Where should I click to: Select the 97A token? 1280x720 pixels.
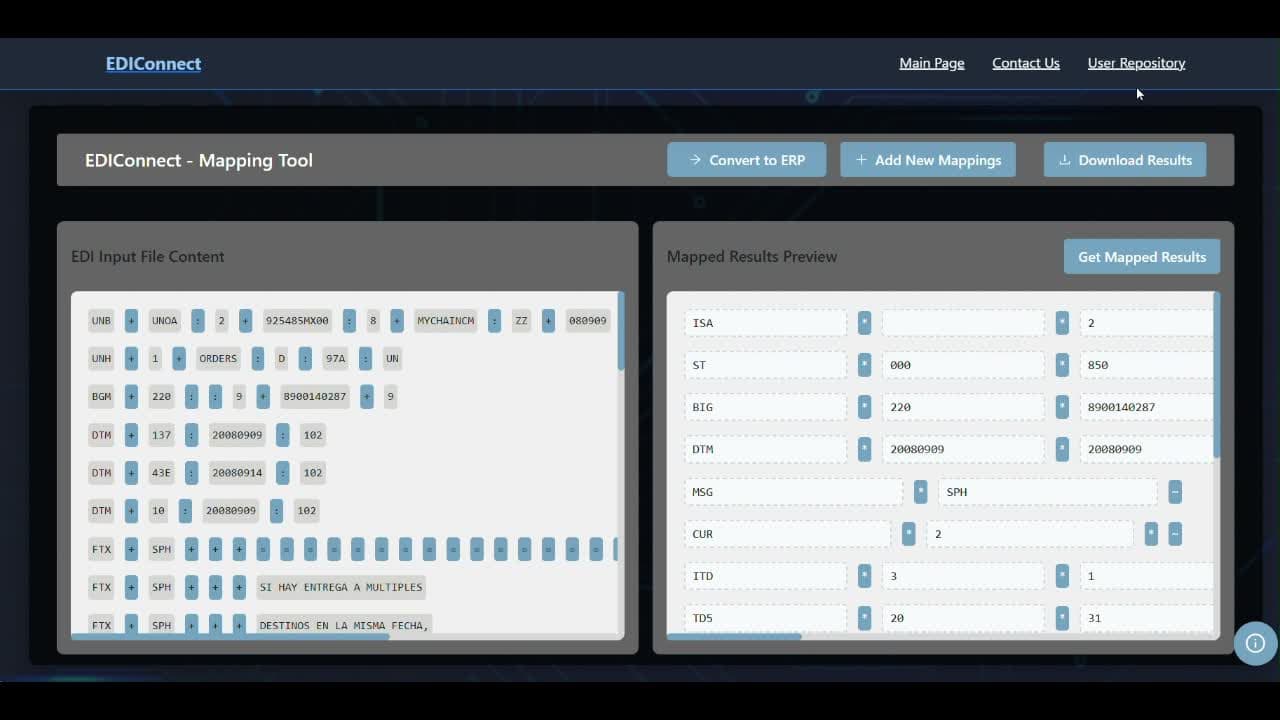click(335, 359)
